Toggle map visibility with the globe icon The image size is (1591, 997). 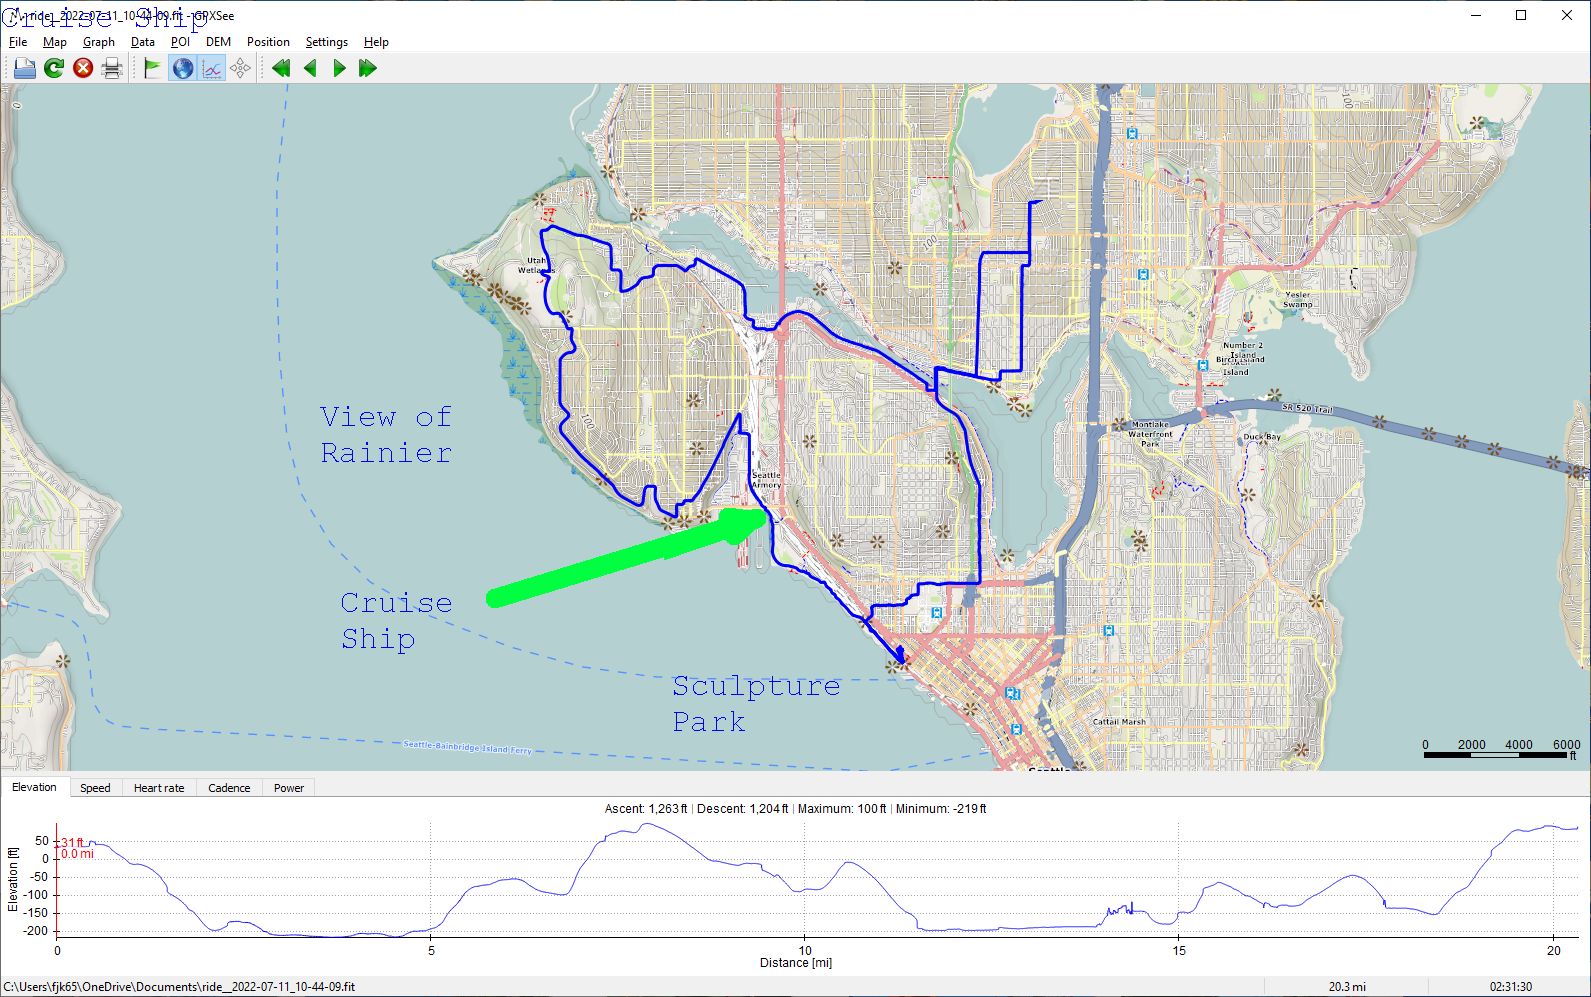tap(182, 68)
